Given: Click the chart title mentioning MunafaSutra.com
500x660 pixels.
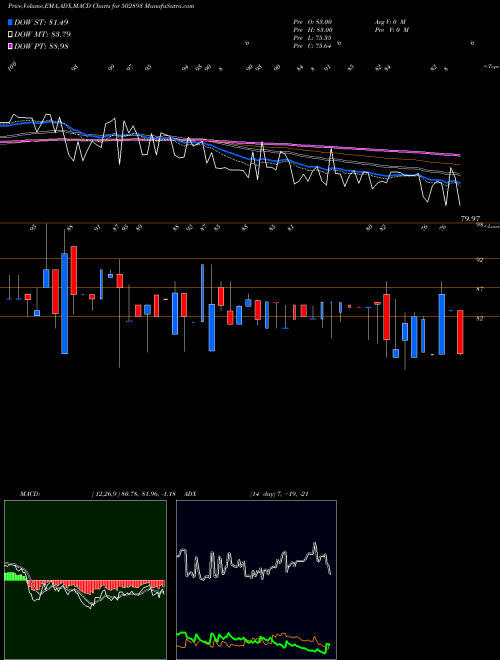Looking at the screenshot, I should point(101,7).
